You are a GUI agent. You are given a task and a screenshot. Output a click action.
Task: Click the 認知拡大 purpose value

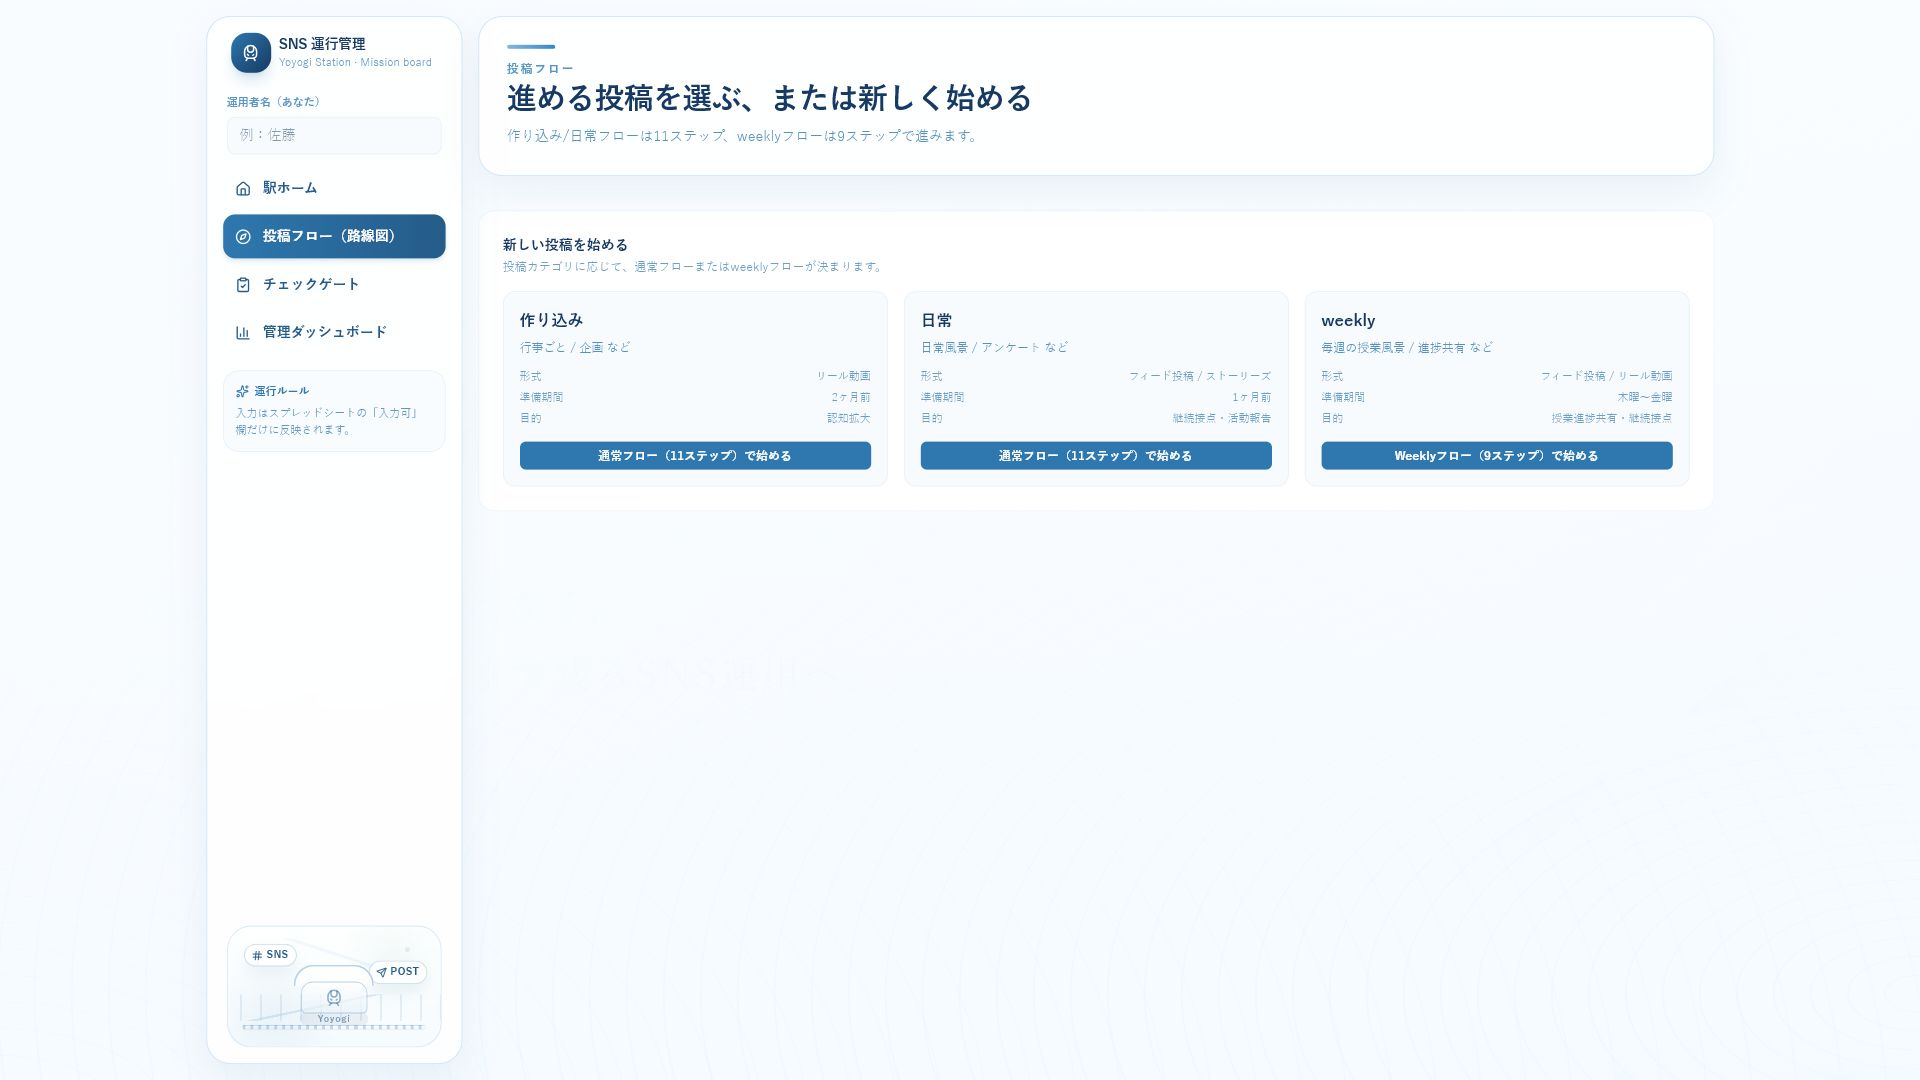pyautogui.click(x=849, y=418)
